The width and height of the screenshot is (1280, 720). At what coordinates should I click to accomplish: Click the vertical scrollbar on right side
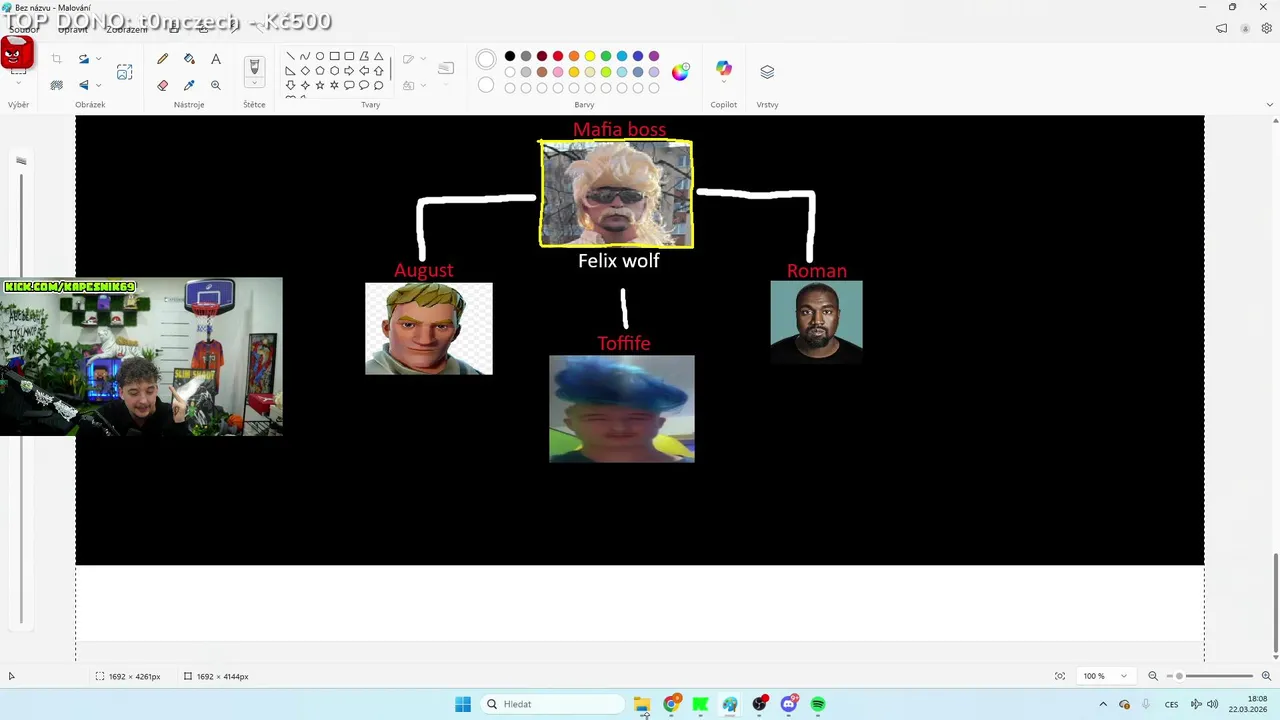coord(1274,602)
